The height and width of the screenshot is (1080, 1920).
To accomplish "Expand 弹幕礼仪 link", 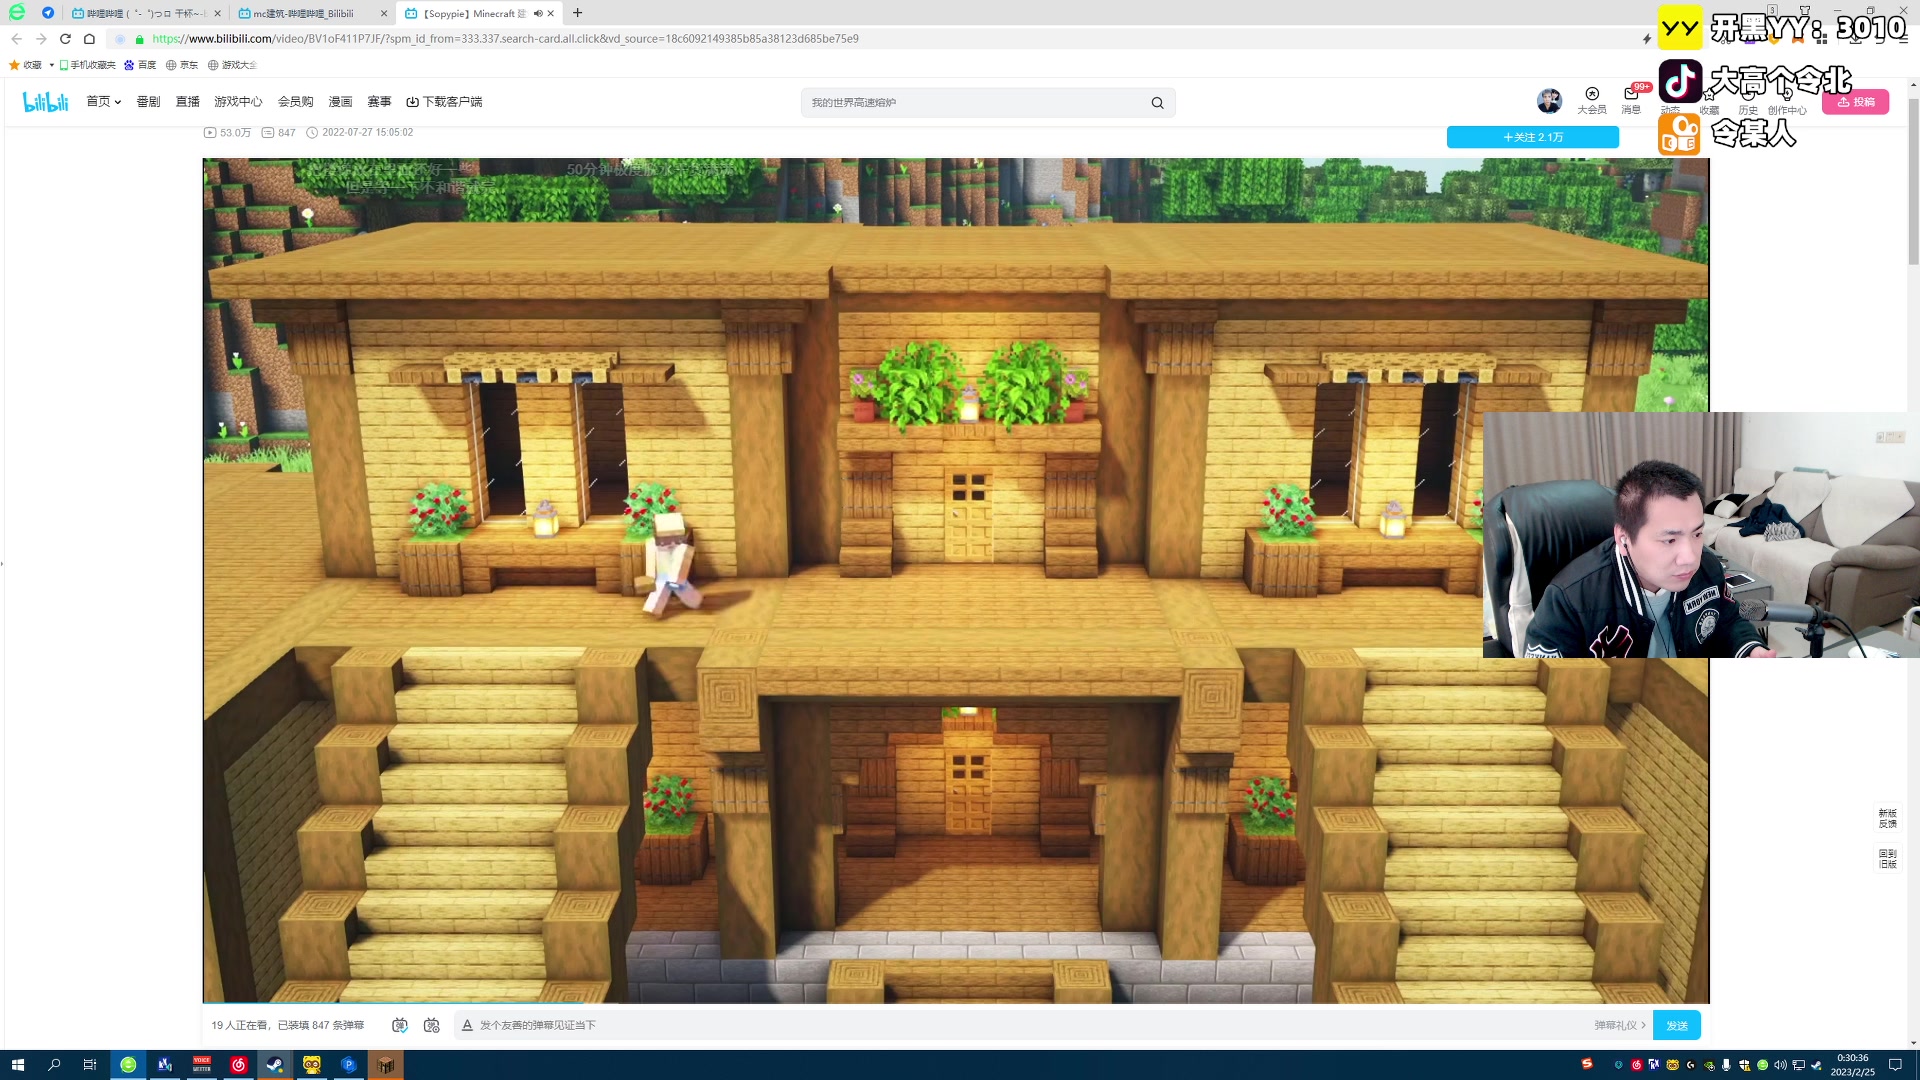I will click(x=1620, y=1026).
